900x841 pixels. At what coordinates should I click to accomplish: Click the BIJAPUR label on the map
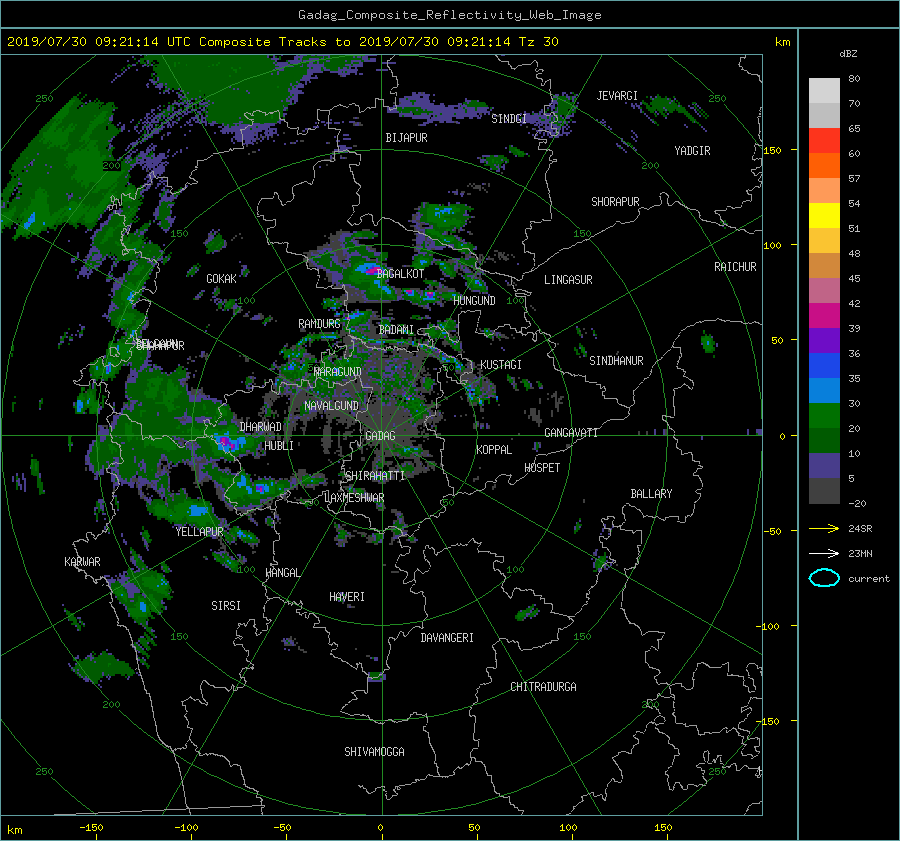click(406, 138)
